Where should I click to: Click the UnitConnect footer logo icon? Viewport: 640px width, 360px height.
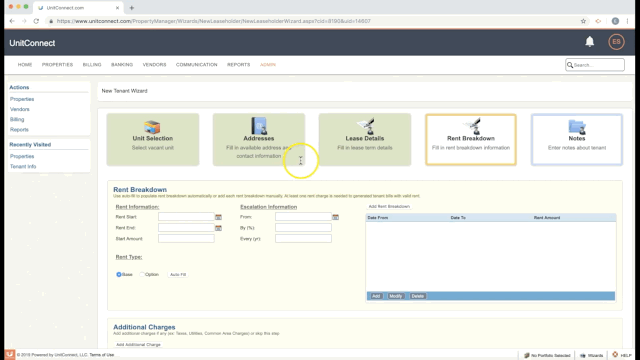9,354
